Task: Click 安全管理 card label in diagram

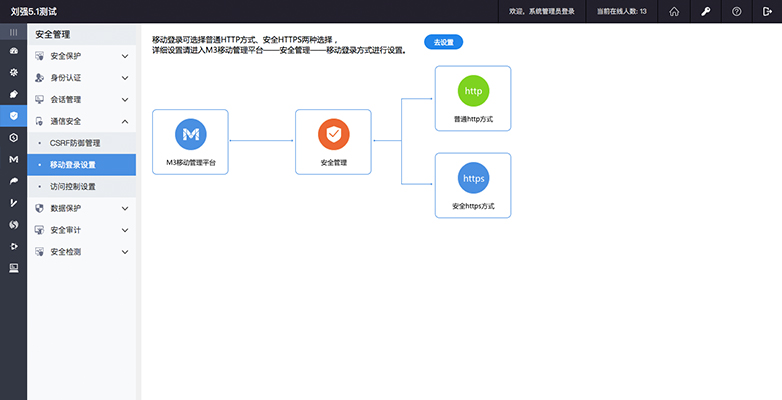Action: pyautogui.click(x=334, y=163)
